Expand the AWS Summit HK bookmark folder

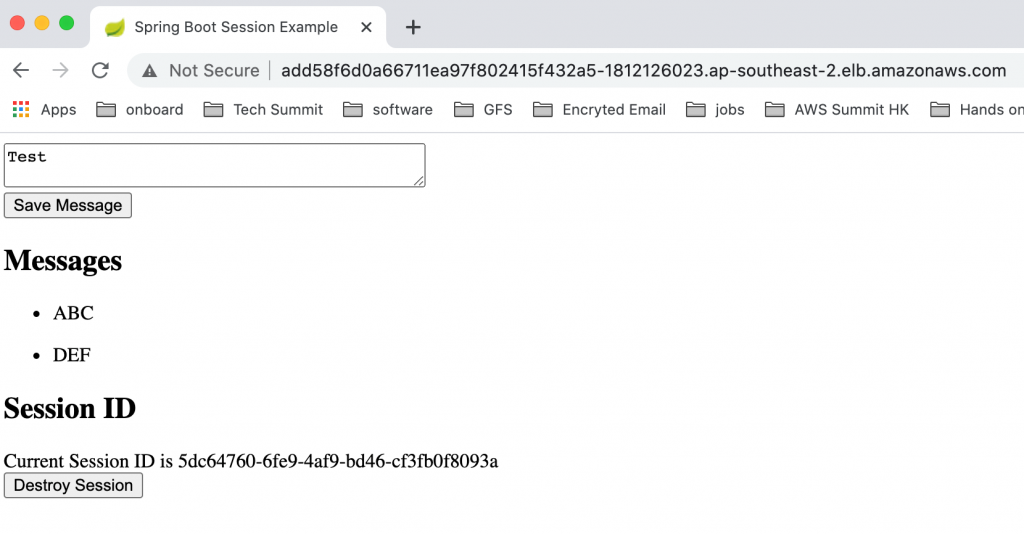tap(838, 109)
